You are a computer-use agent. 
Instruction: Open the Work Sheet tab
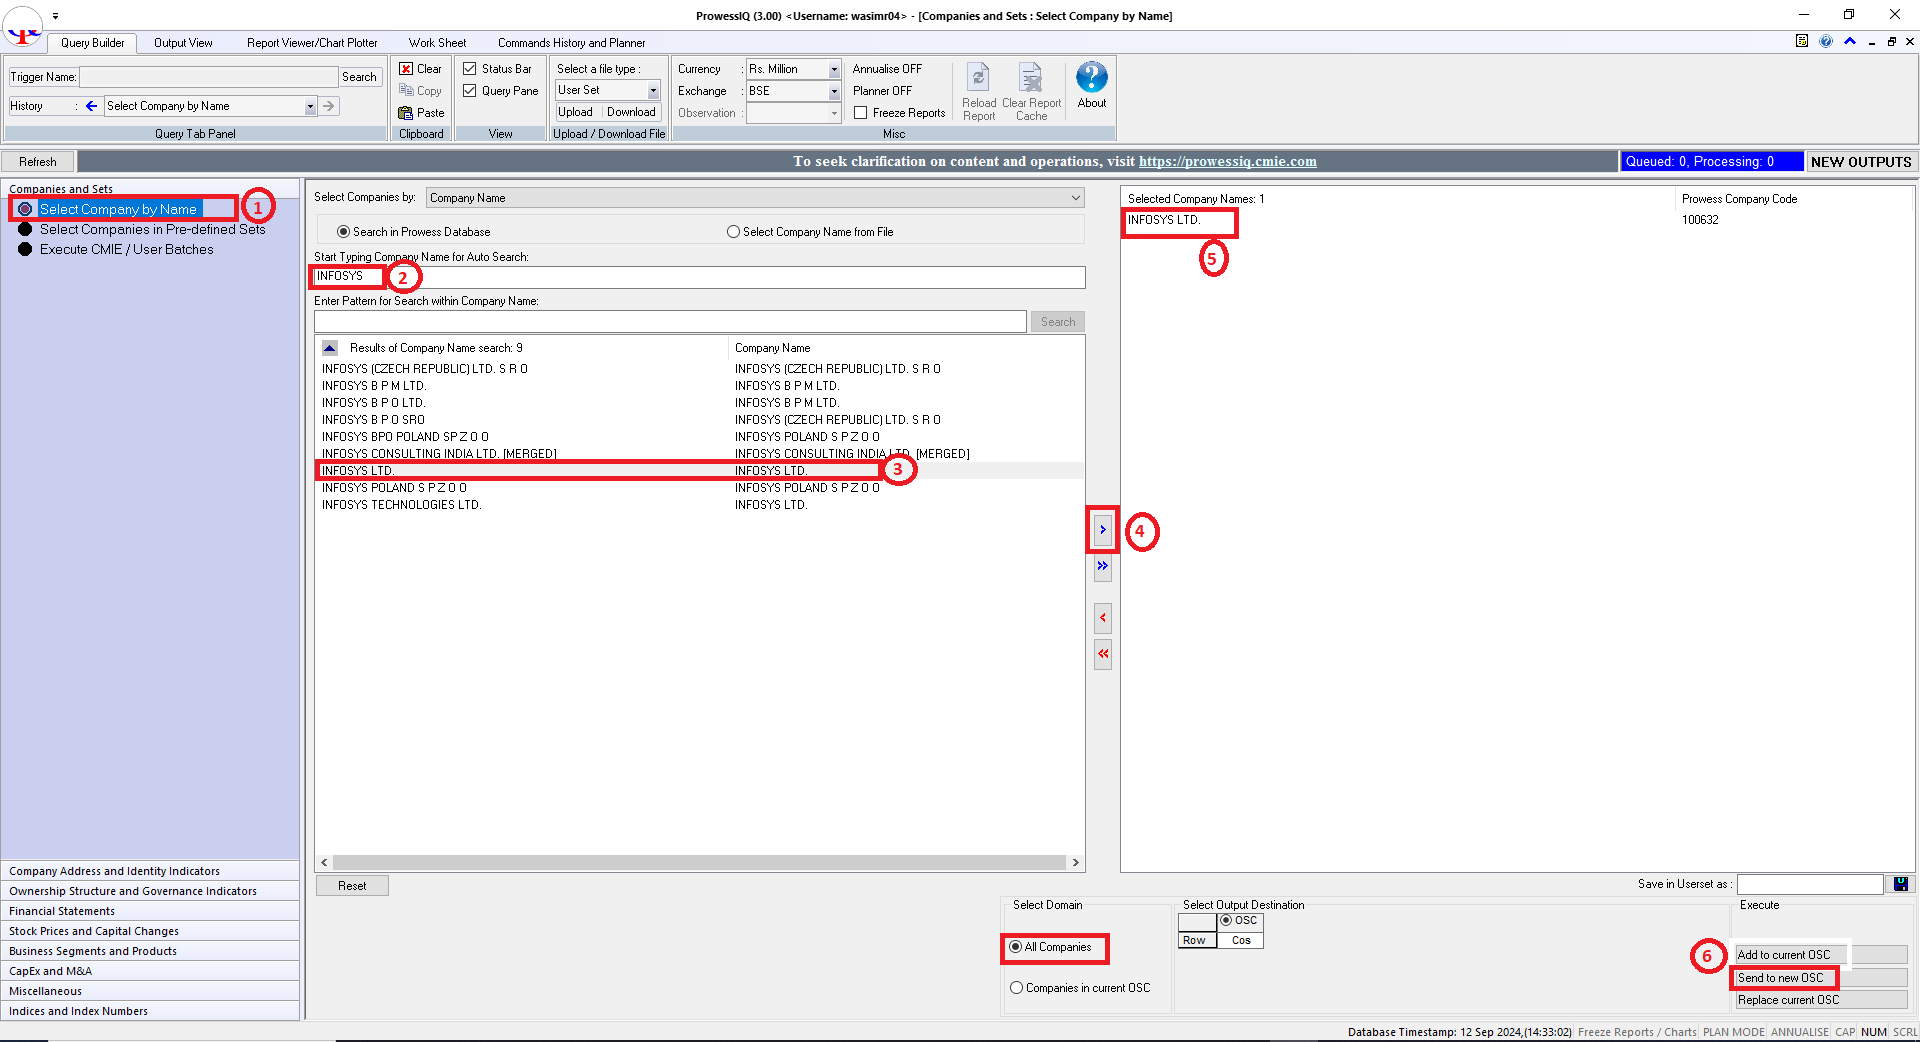[437, 43]
